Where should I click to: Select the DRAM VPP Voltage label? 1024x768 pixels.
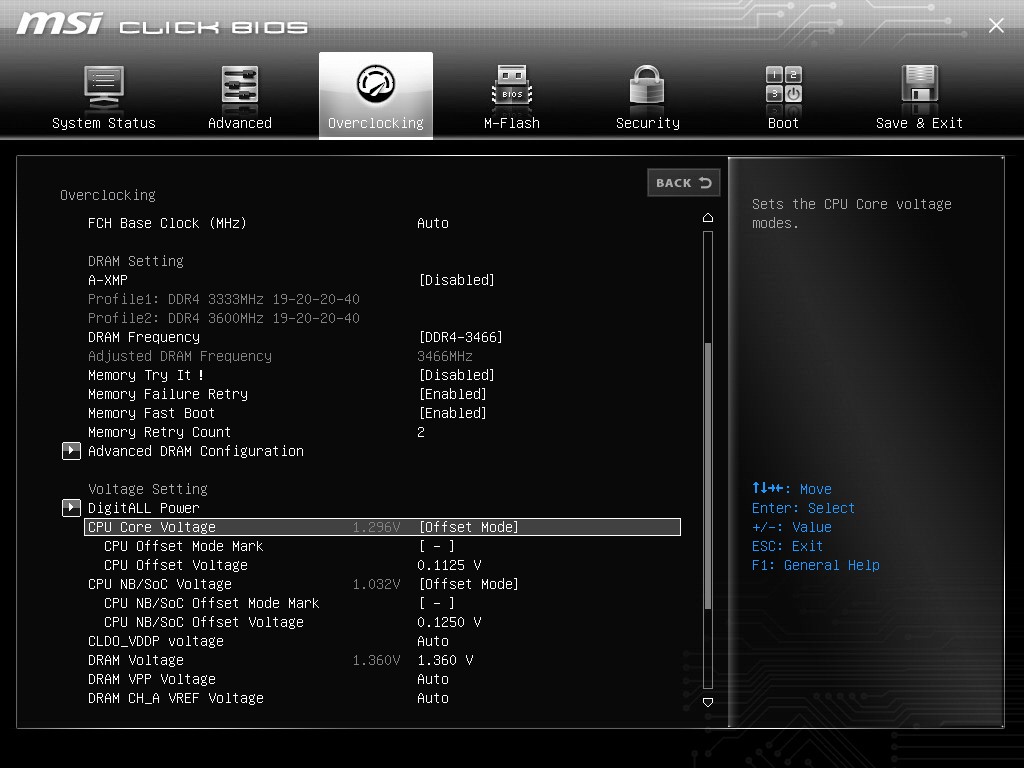152,679
